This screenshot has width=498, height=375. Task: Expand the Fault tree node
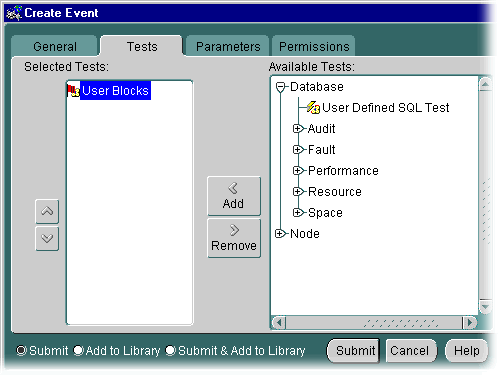click(297, 150)
